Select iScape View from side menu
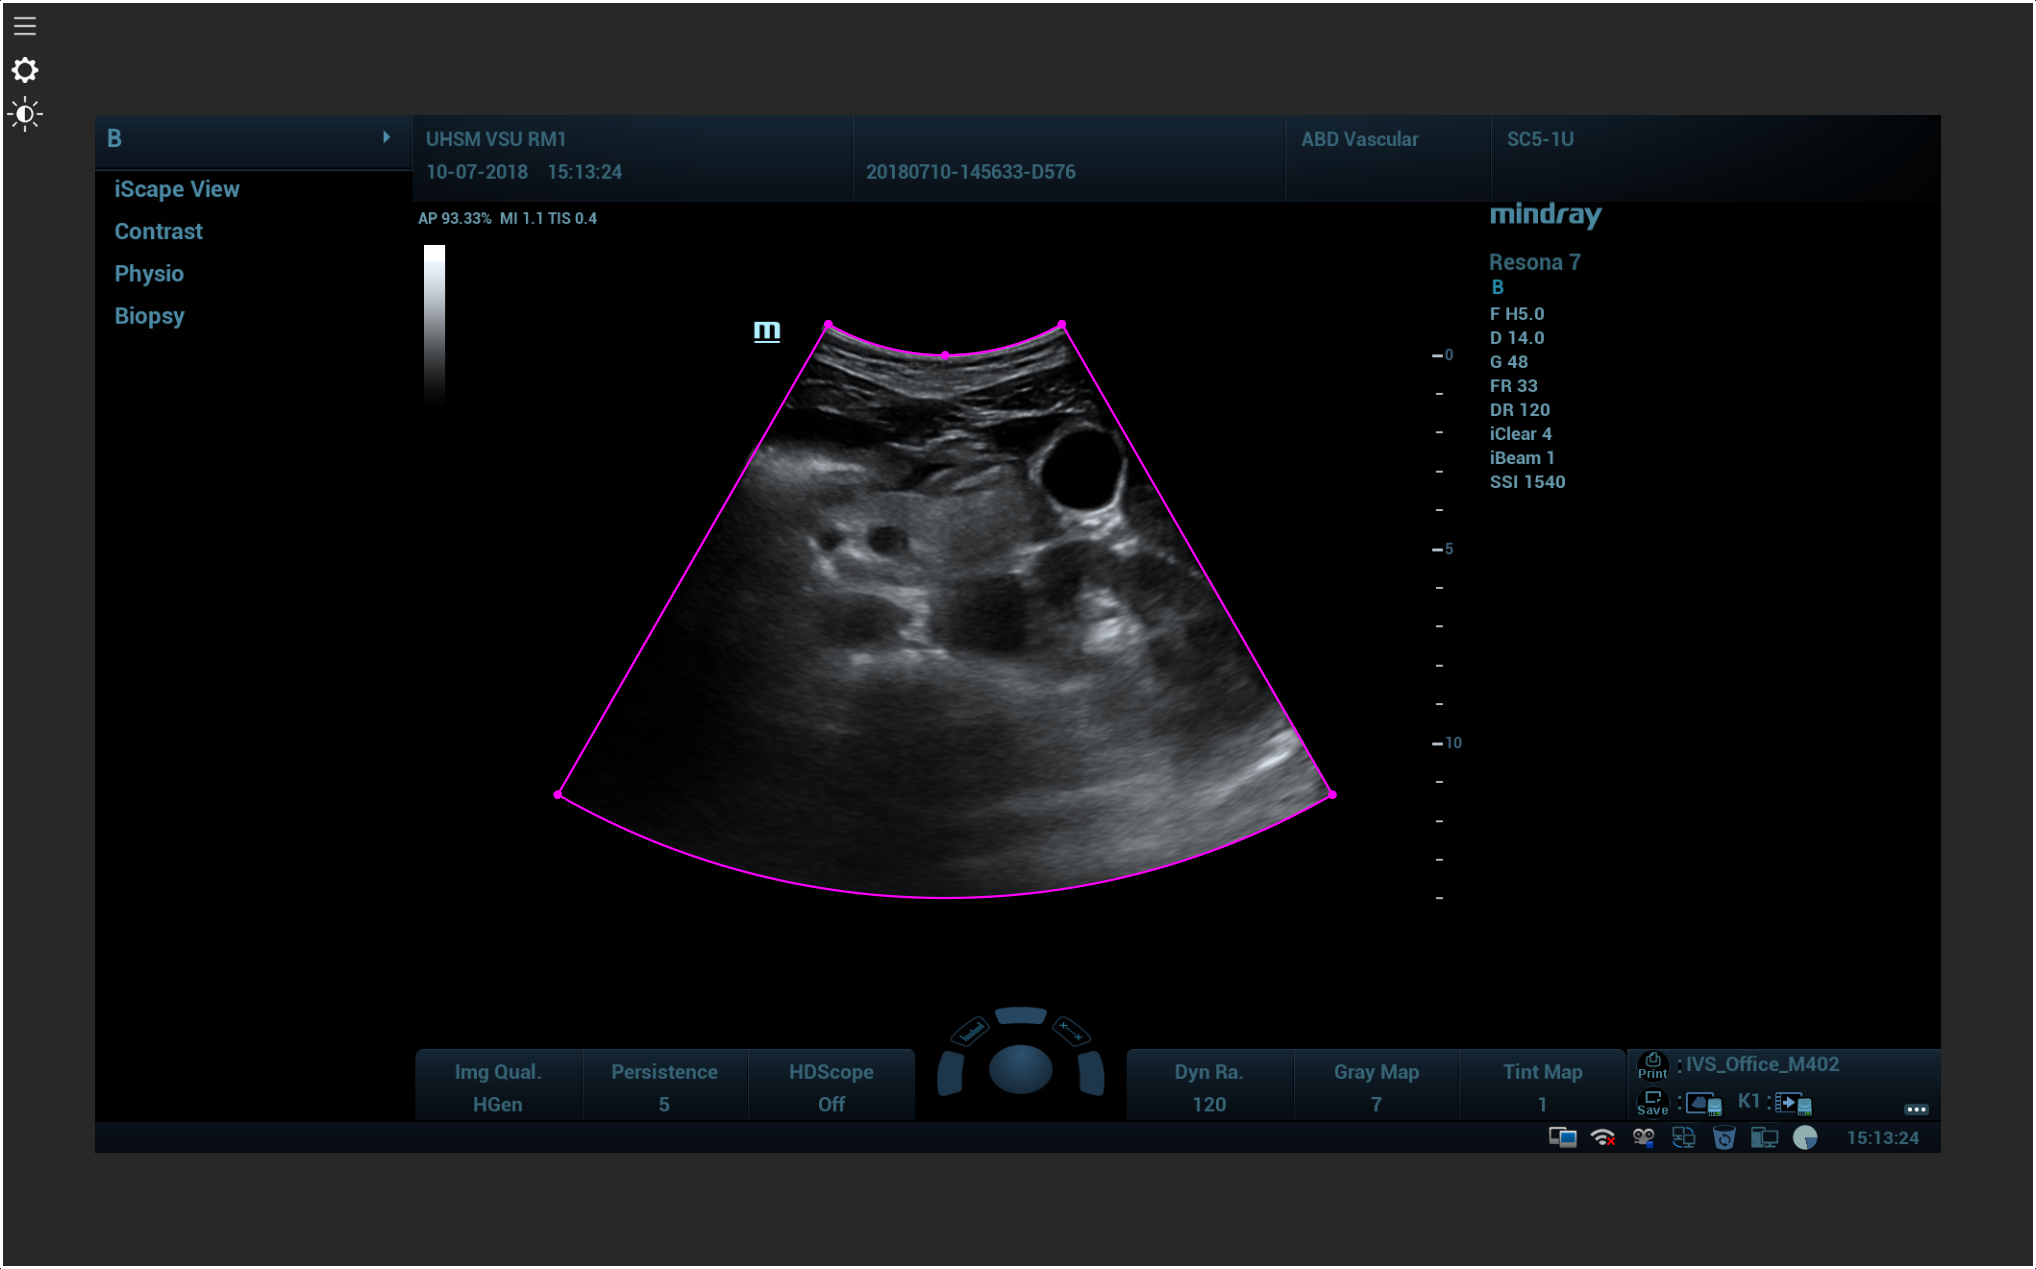Viewport: 2036px width, 1269px height. point(177,189)
